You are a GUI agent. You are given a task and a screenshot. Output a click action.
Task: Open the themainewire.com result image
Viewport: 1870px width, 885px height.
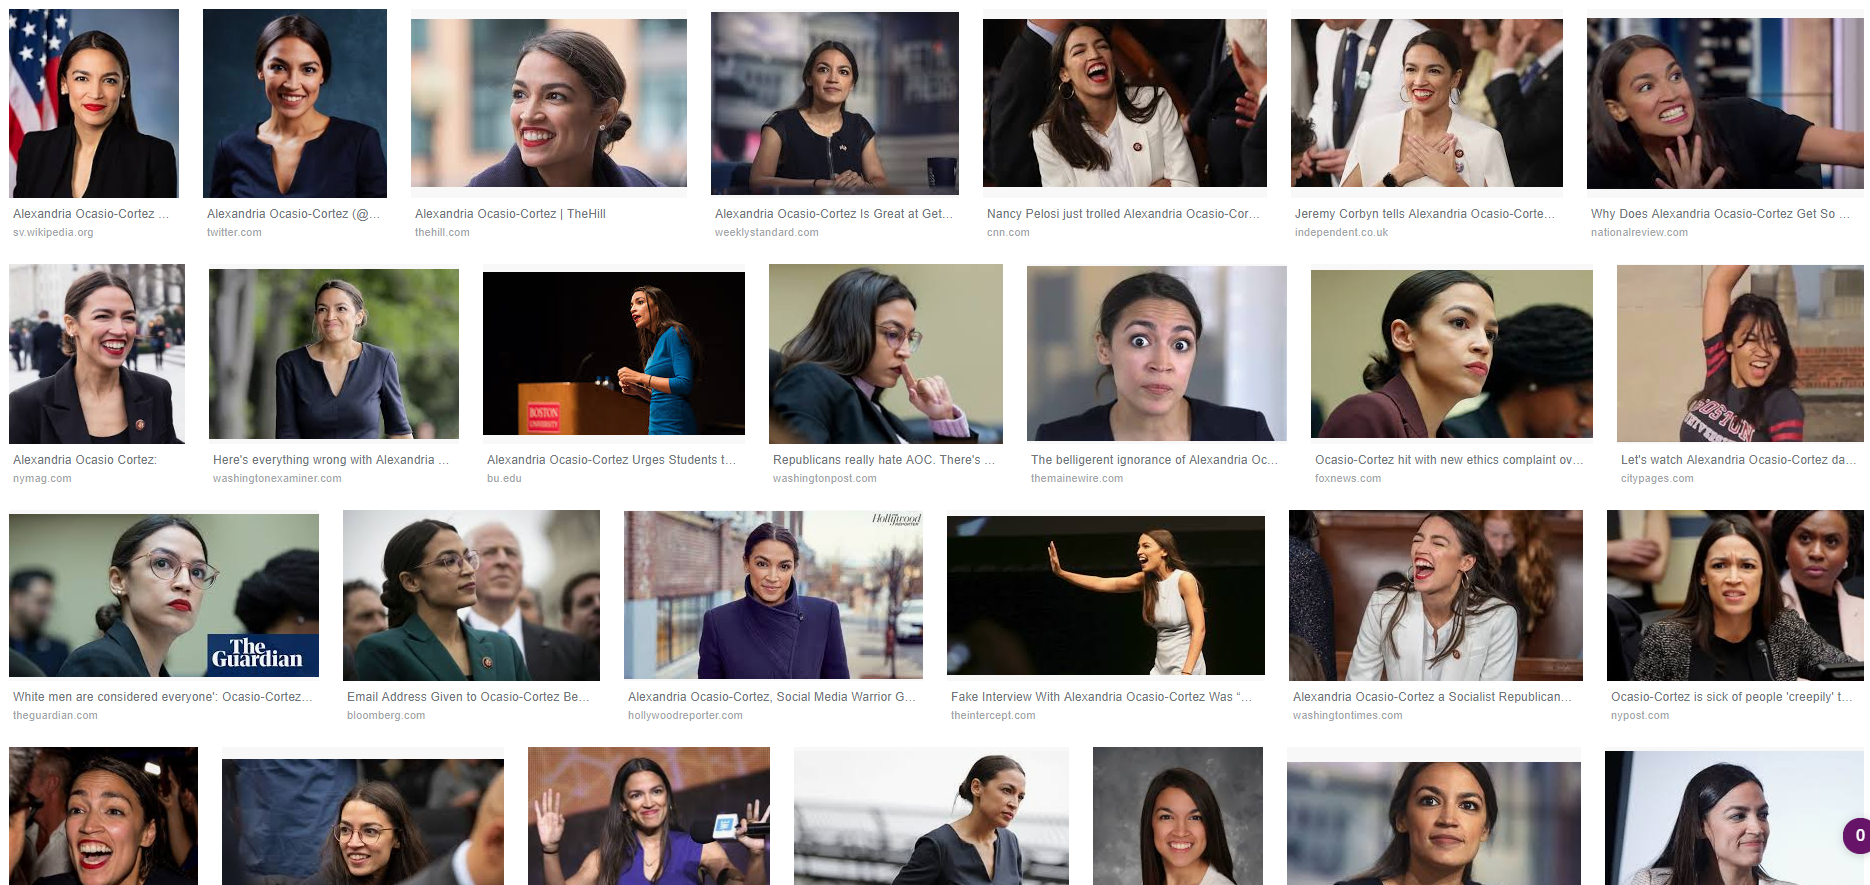(x=1157, y=353)
